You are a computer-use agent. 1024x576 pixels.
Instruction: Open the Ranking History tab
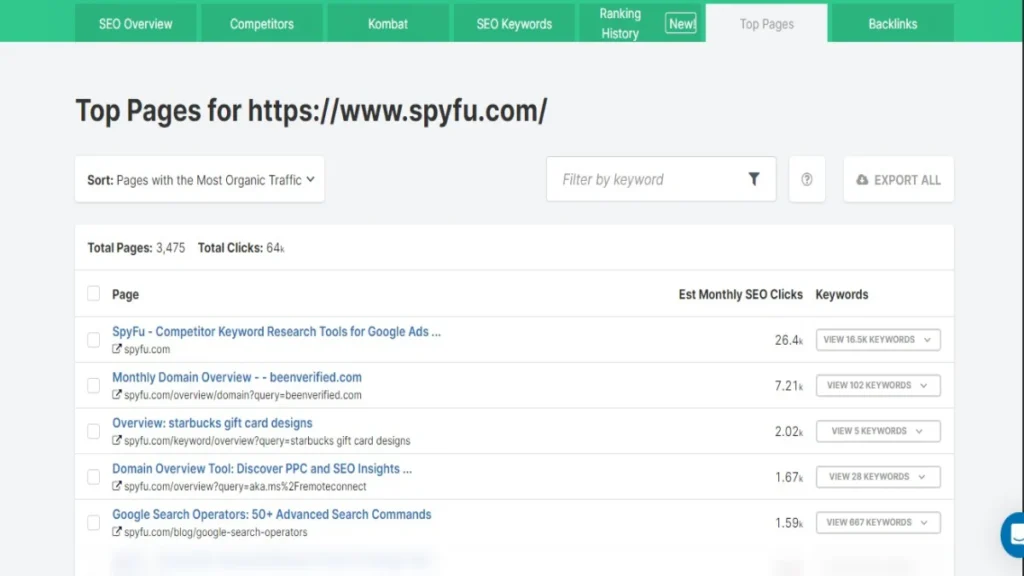640,24
